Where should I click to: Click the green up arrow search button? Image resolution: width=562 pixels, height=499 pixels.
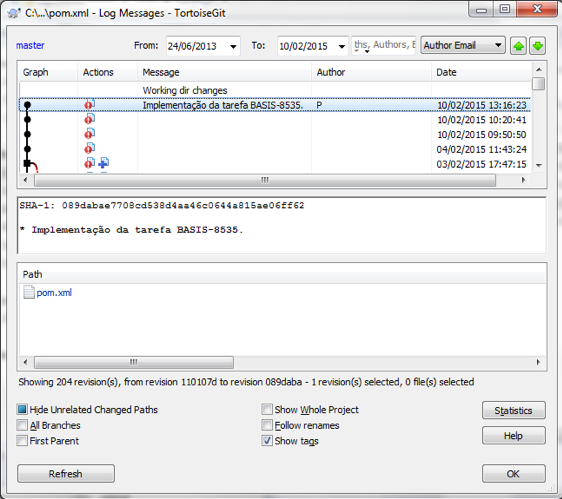tap(518, 46)
